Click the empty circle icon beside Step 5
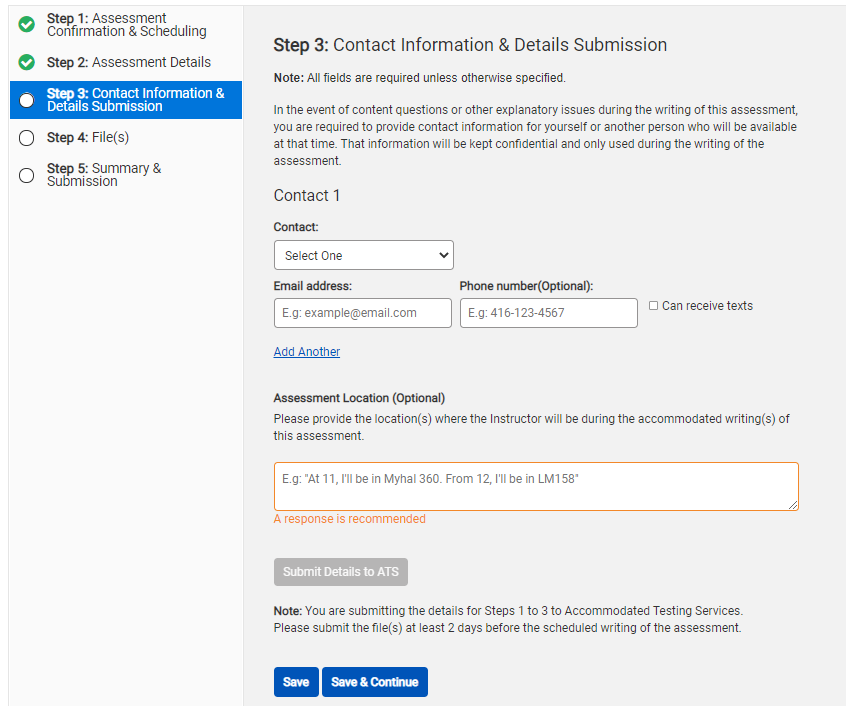846x706 pixels. (26, 175)
